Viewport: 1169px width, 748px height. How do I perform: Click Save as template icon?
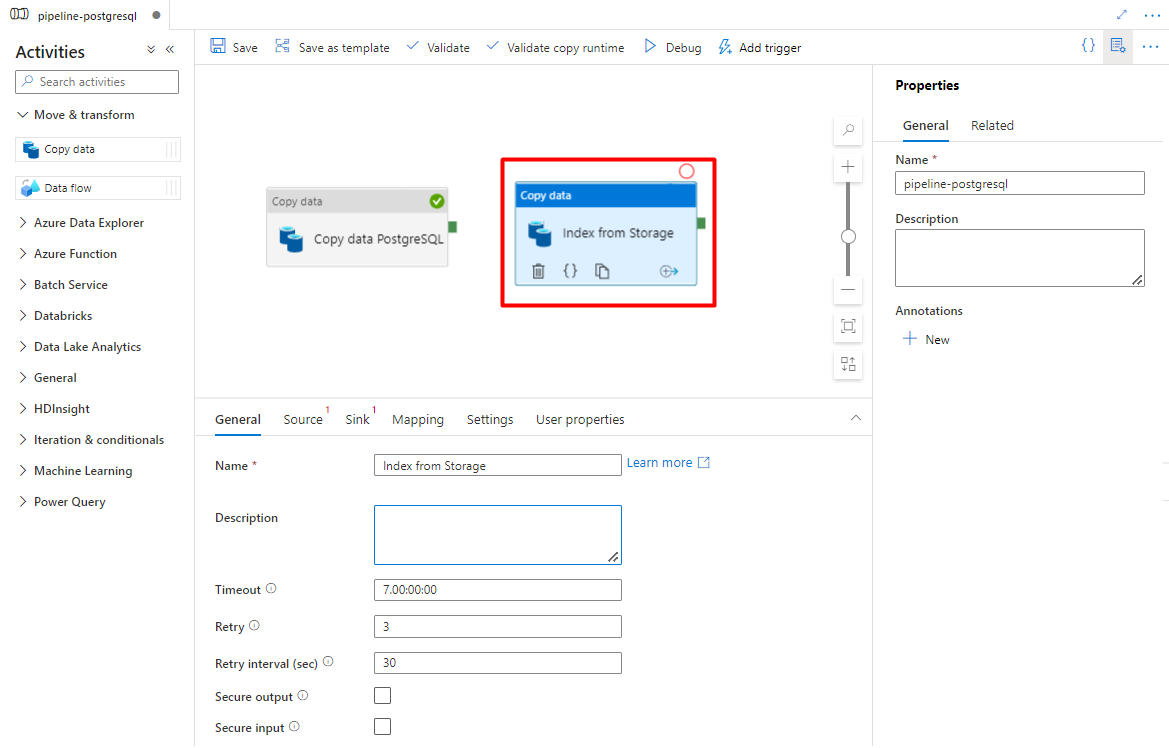tap(283, 46)
